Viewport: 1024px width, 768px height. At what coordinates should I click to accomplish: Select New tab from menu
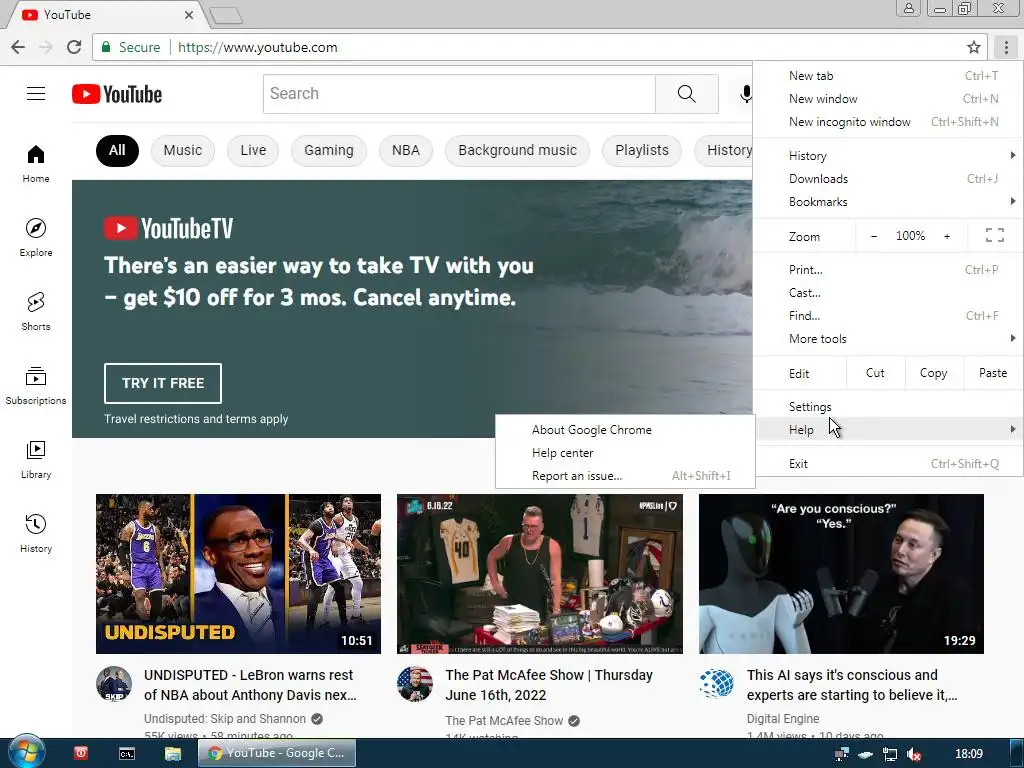888,76
